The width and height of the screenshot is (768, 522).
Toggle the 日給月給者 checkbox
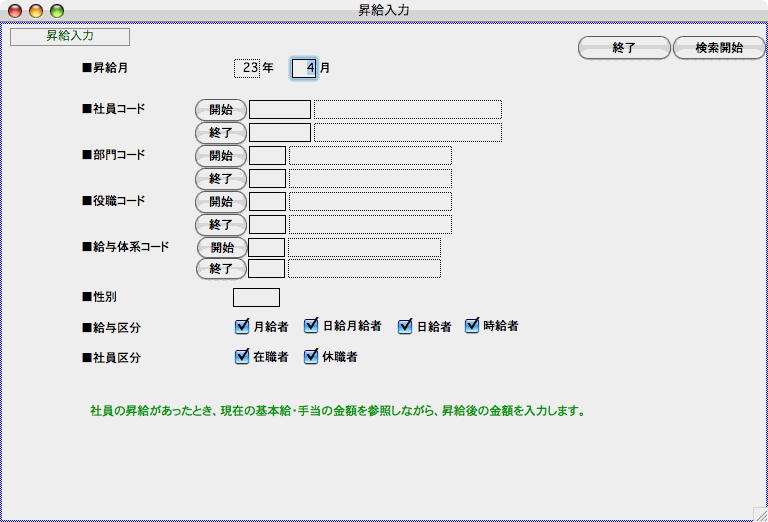[x=311, y=326]
